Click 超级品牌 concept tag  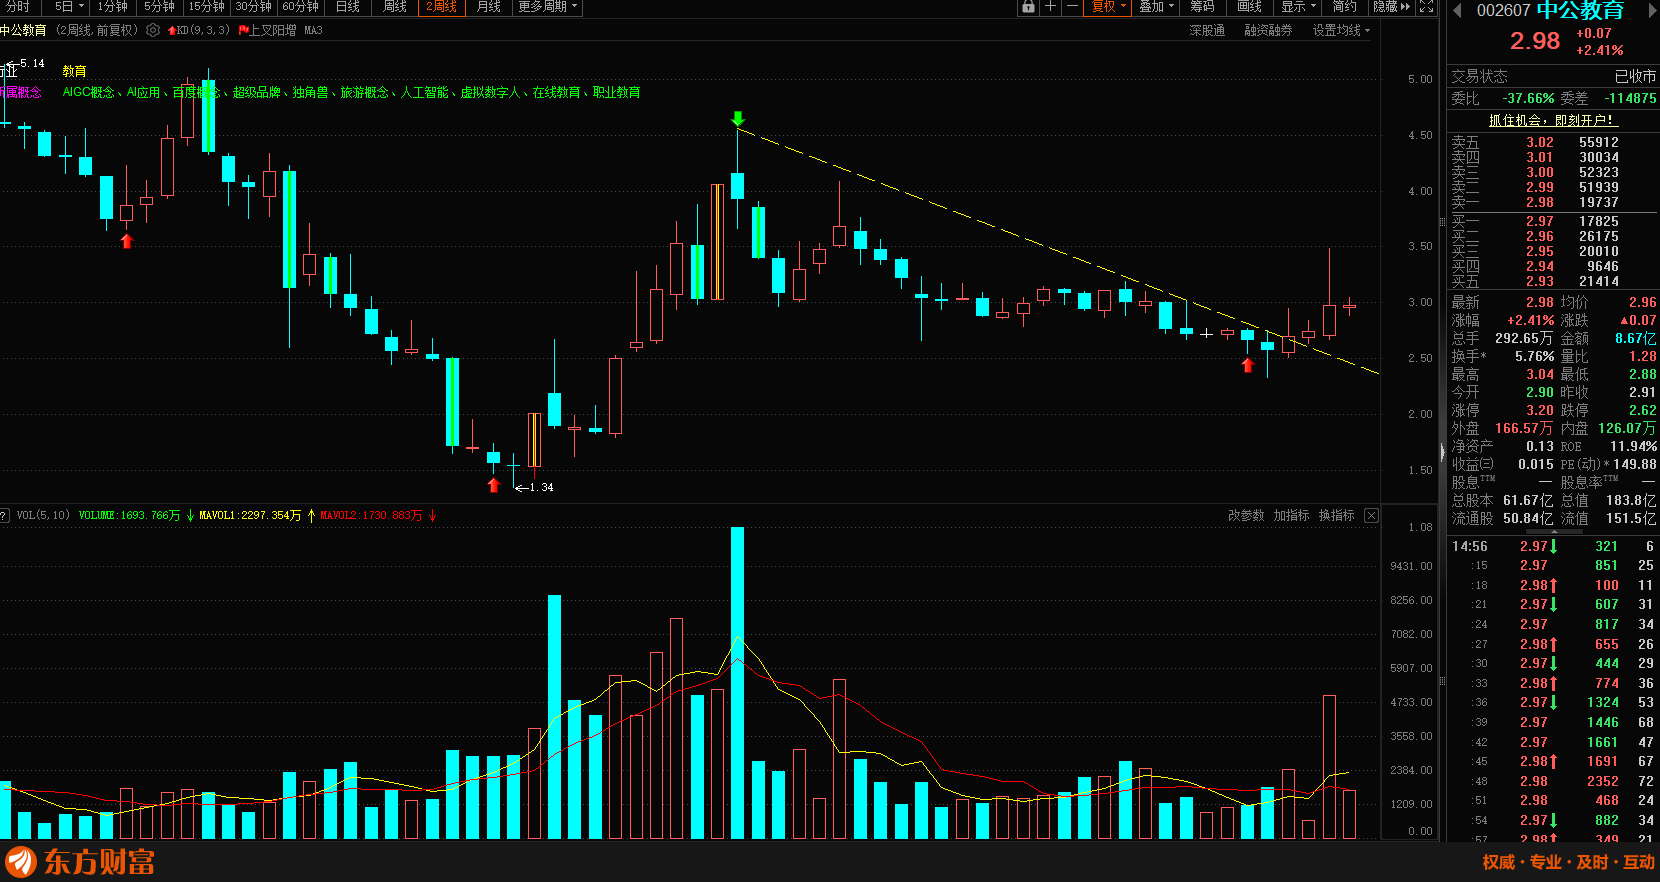[x=256, y=92]
